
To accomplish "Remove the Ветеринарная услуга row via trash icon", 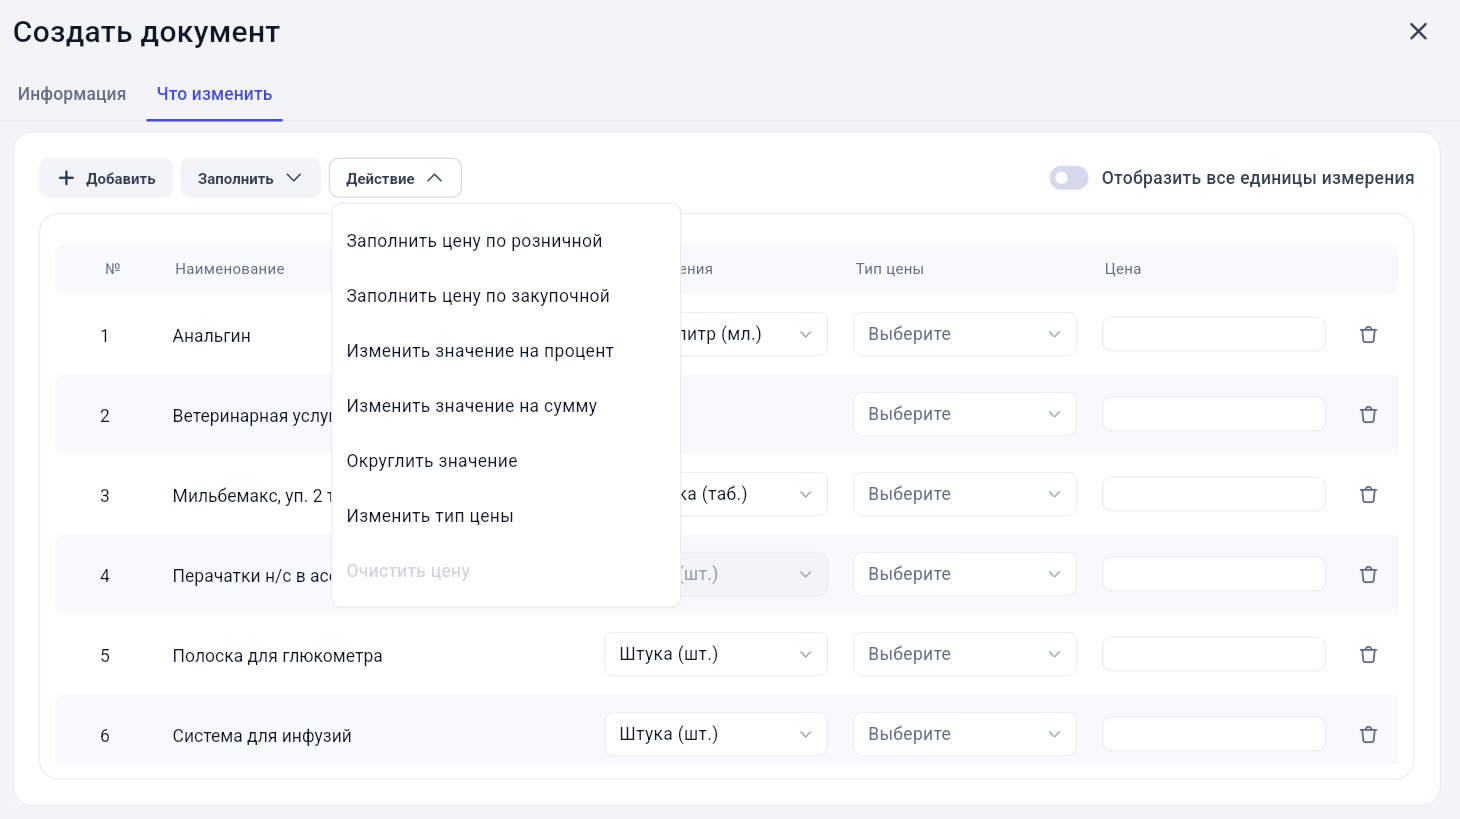I will click(x=1368, y=414).
